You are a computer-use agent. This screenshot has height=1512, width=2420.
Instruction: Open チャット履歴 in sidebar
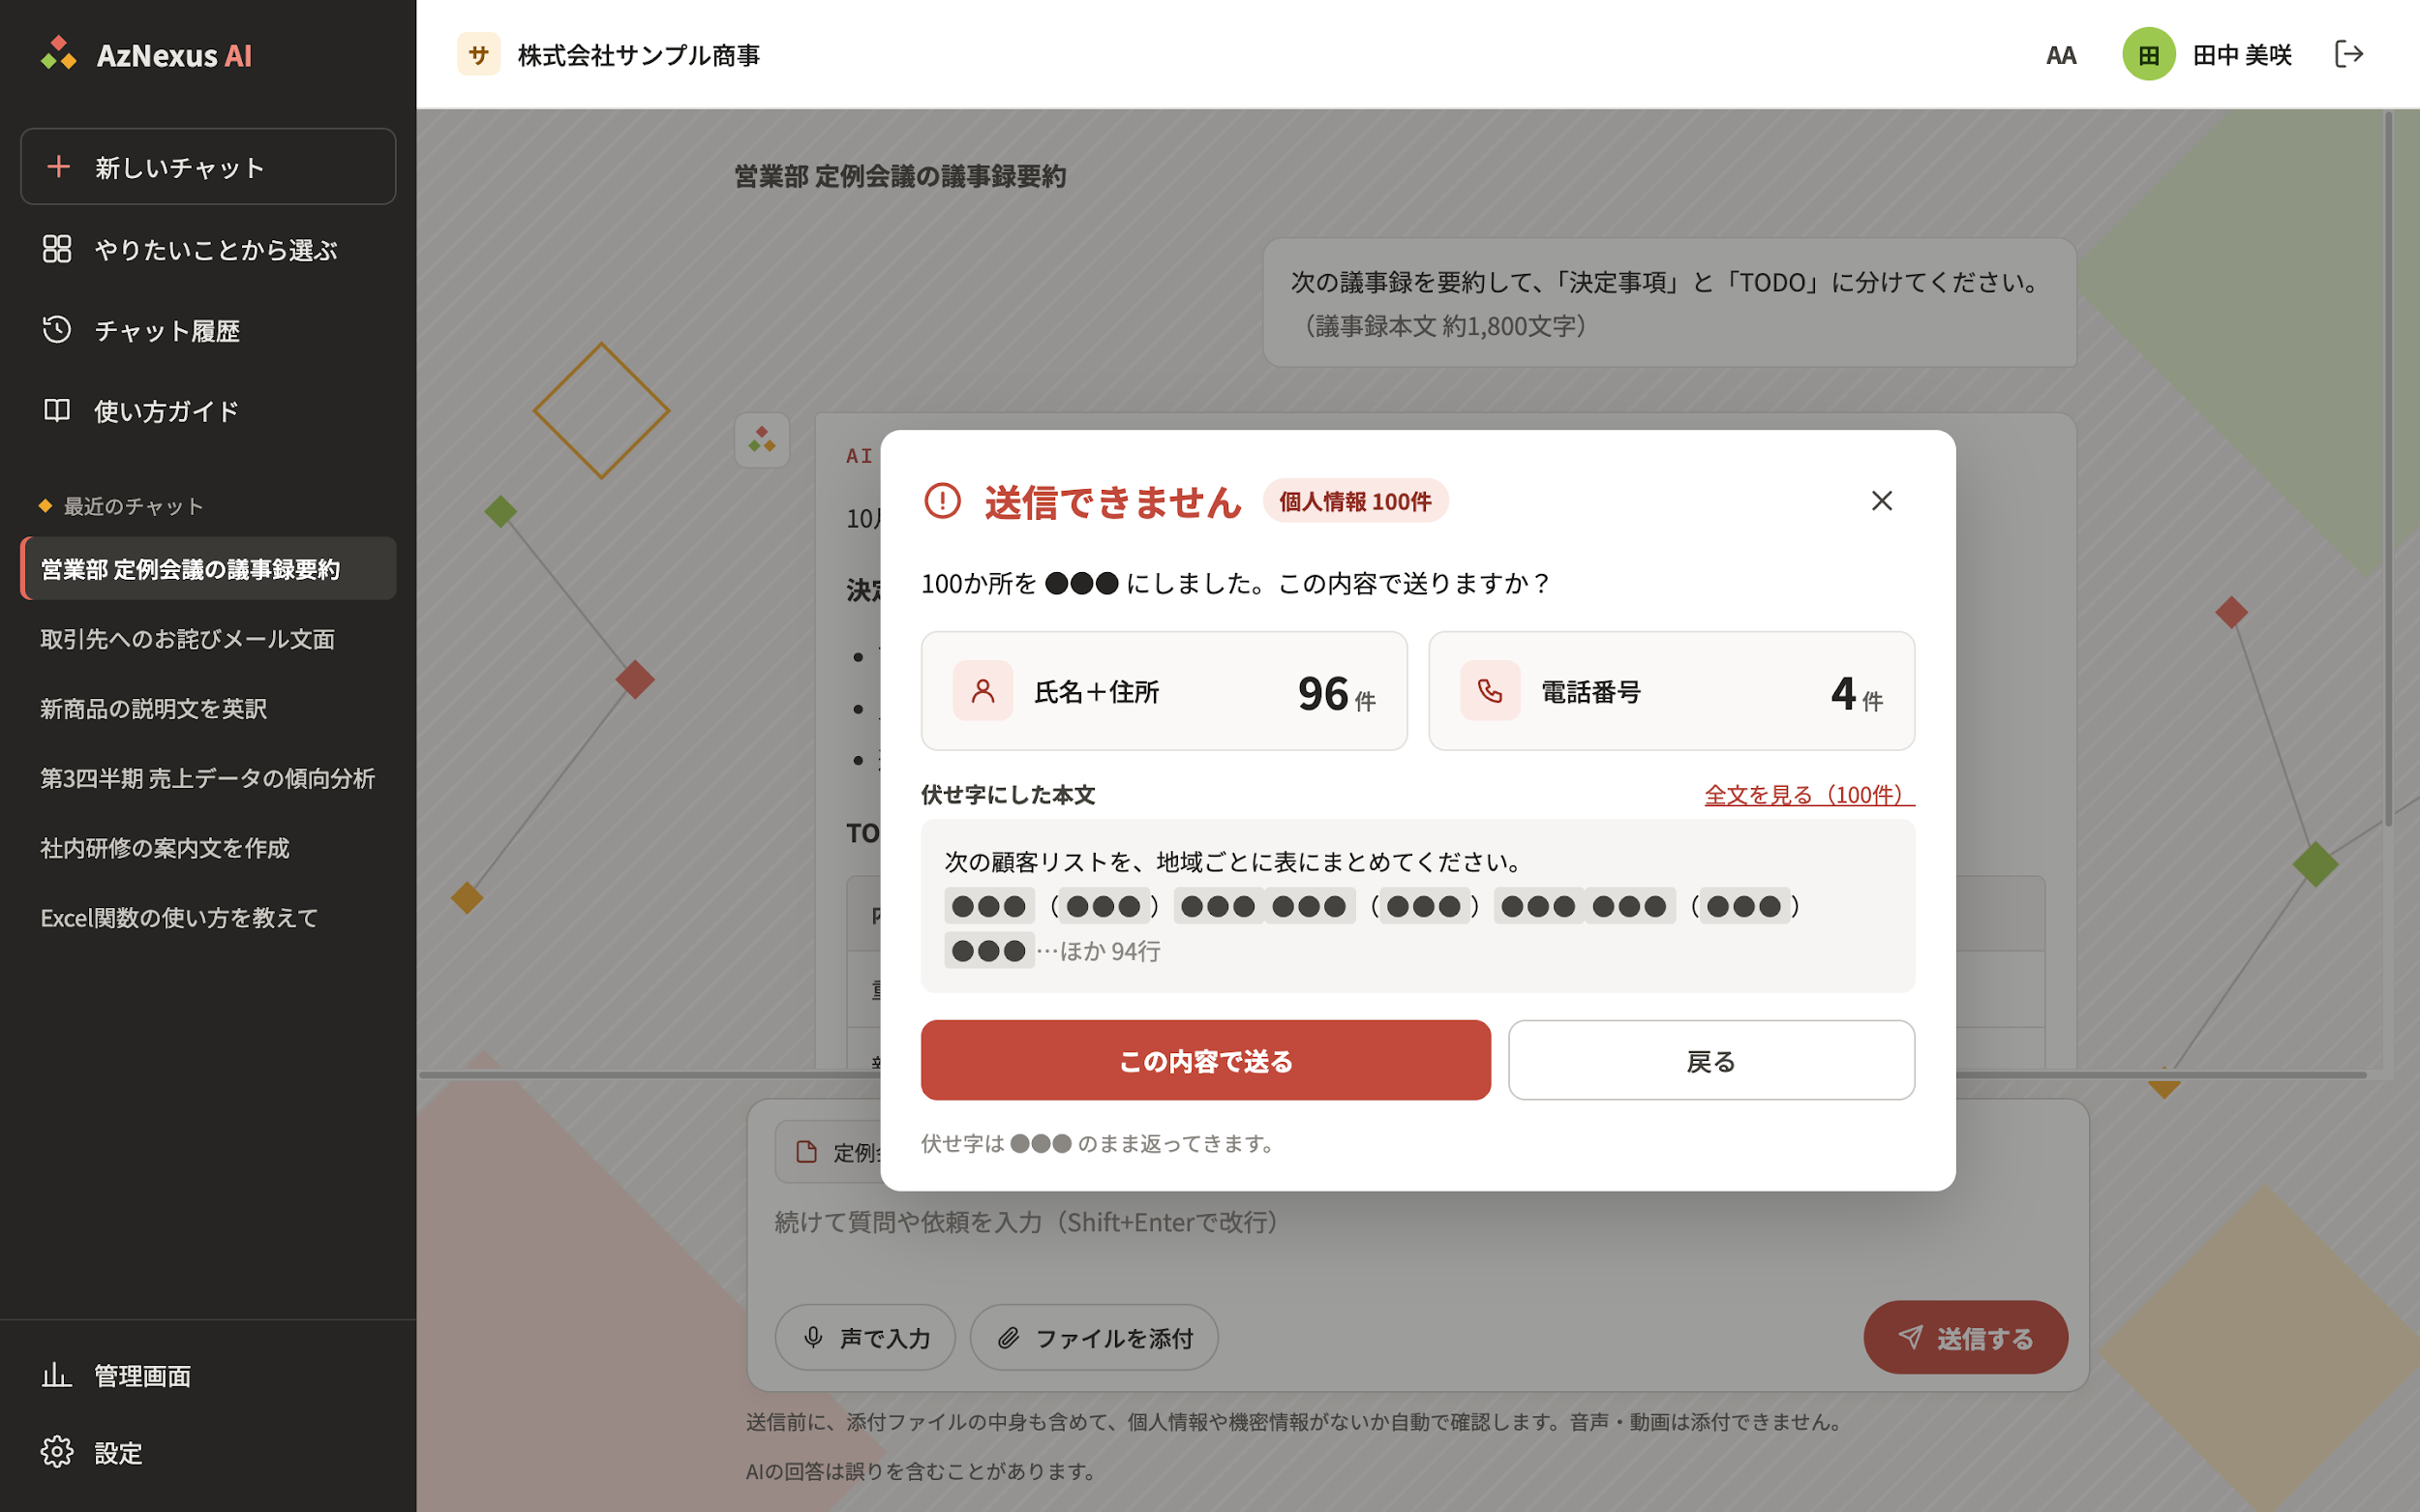click(x=208, y=330)
